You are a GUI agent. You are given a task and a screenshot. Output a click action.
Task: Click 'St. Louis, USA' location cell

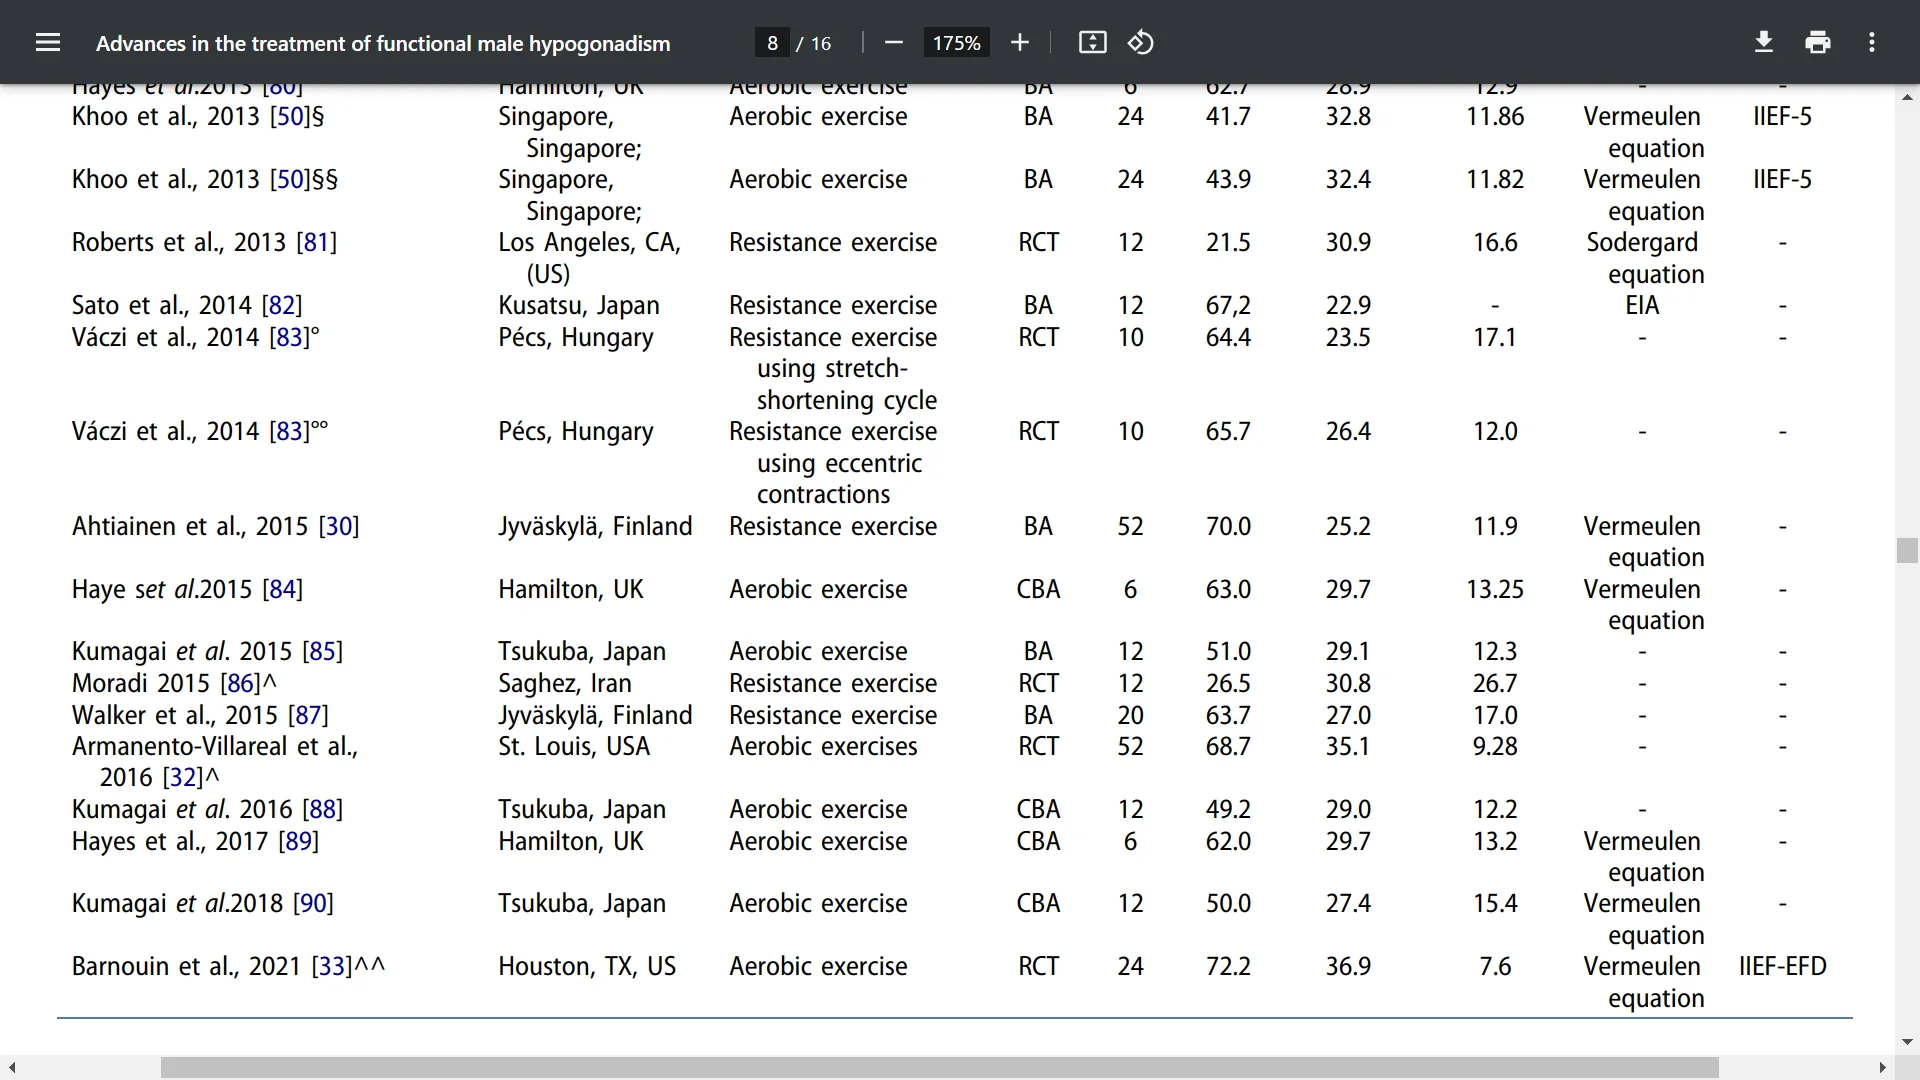click(574, 747)
